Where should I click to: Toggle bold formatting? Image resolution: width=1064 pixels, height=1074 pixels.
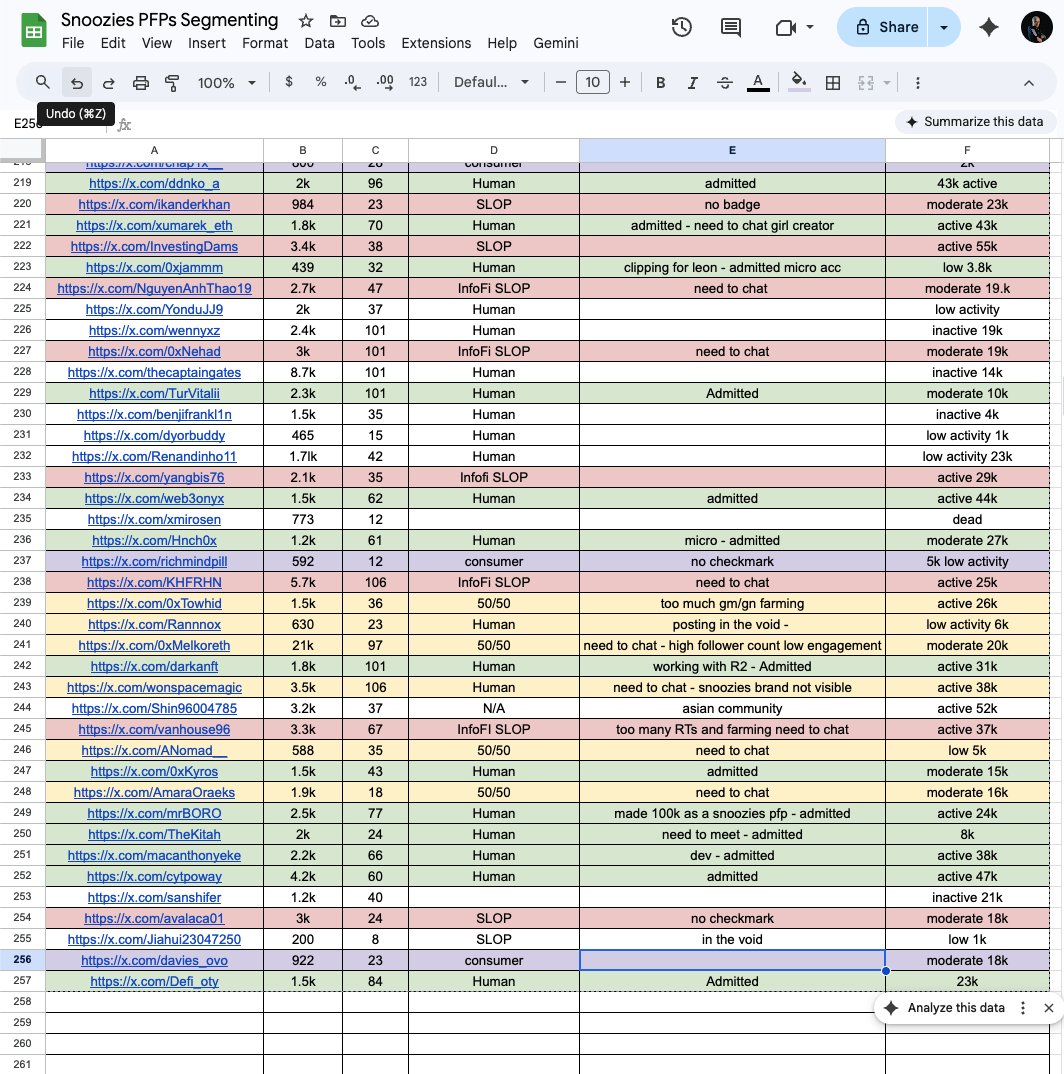pos(660,83)
